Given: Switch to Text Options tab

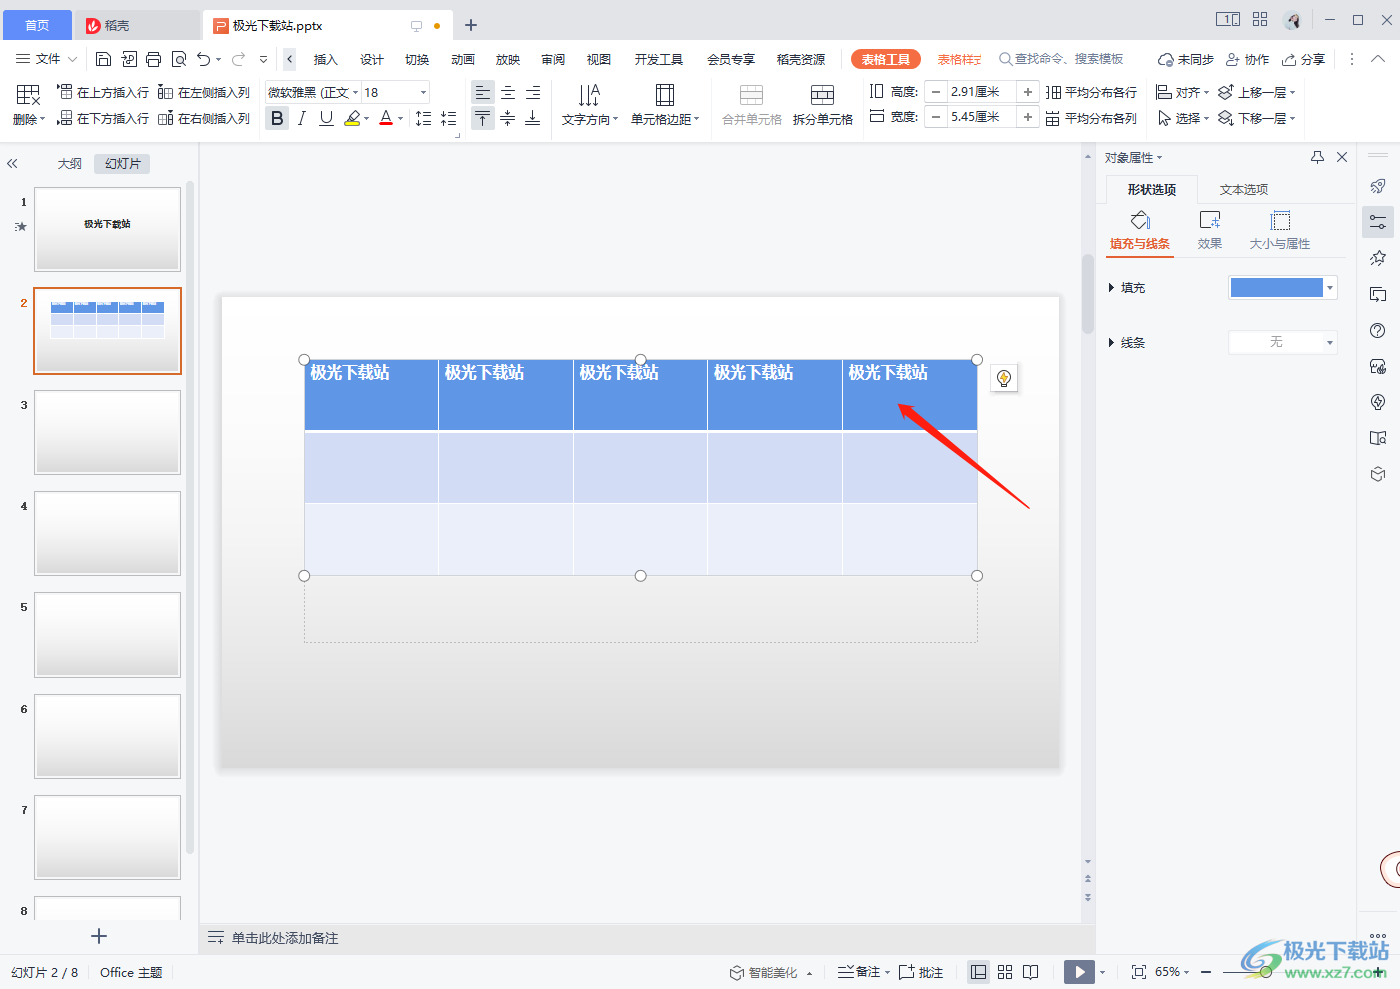Looking at the screenshot, I should coord(1243,189).
